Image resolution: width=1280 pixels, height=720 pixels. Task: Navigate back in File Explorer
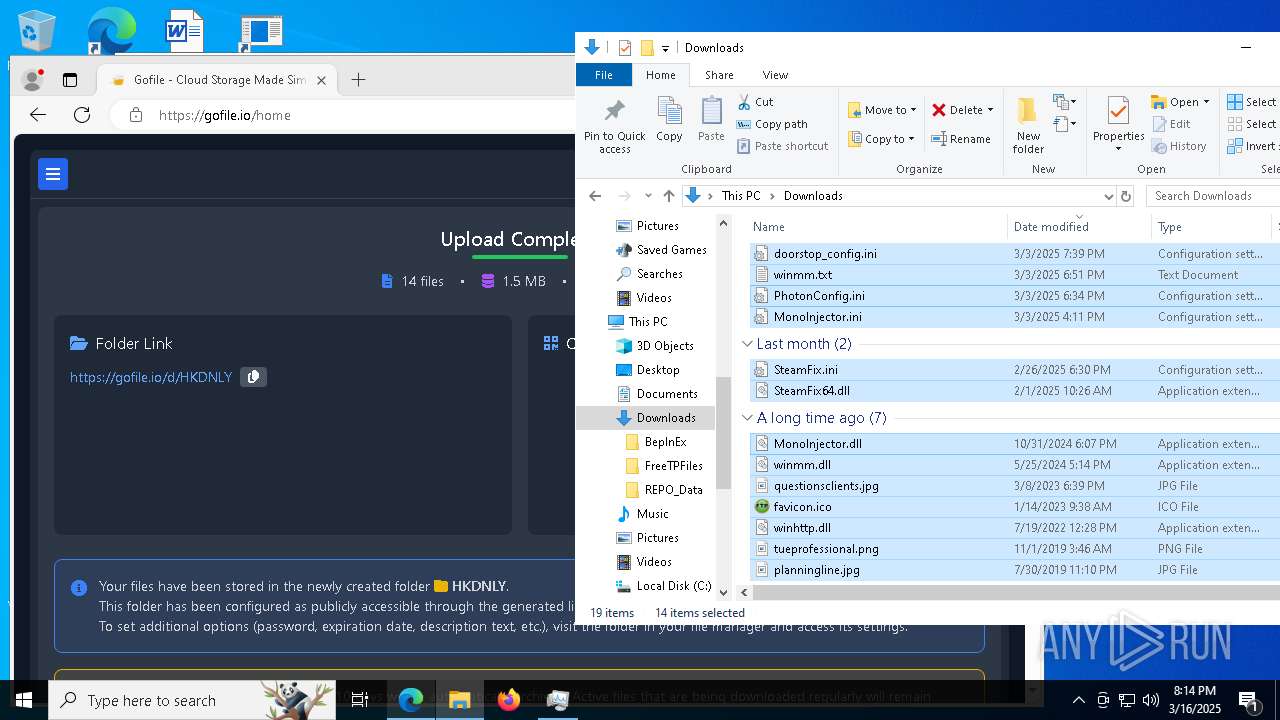595,196
